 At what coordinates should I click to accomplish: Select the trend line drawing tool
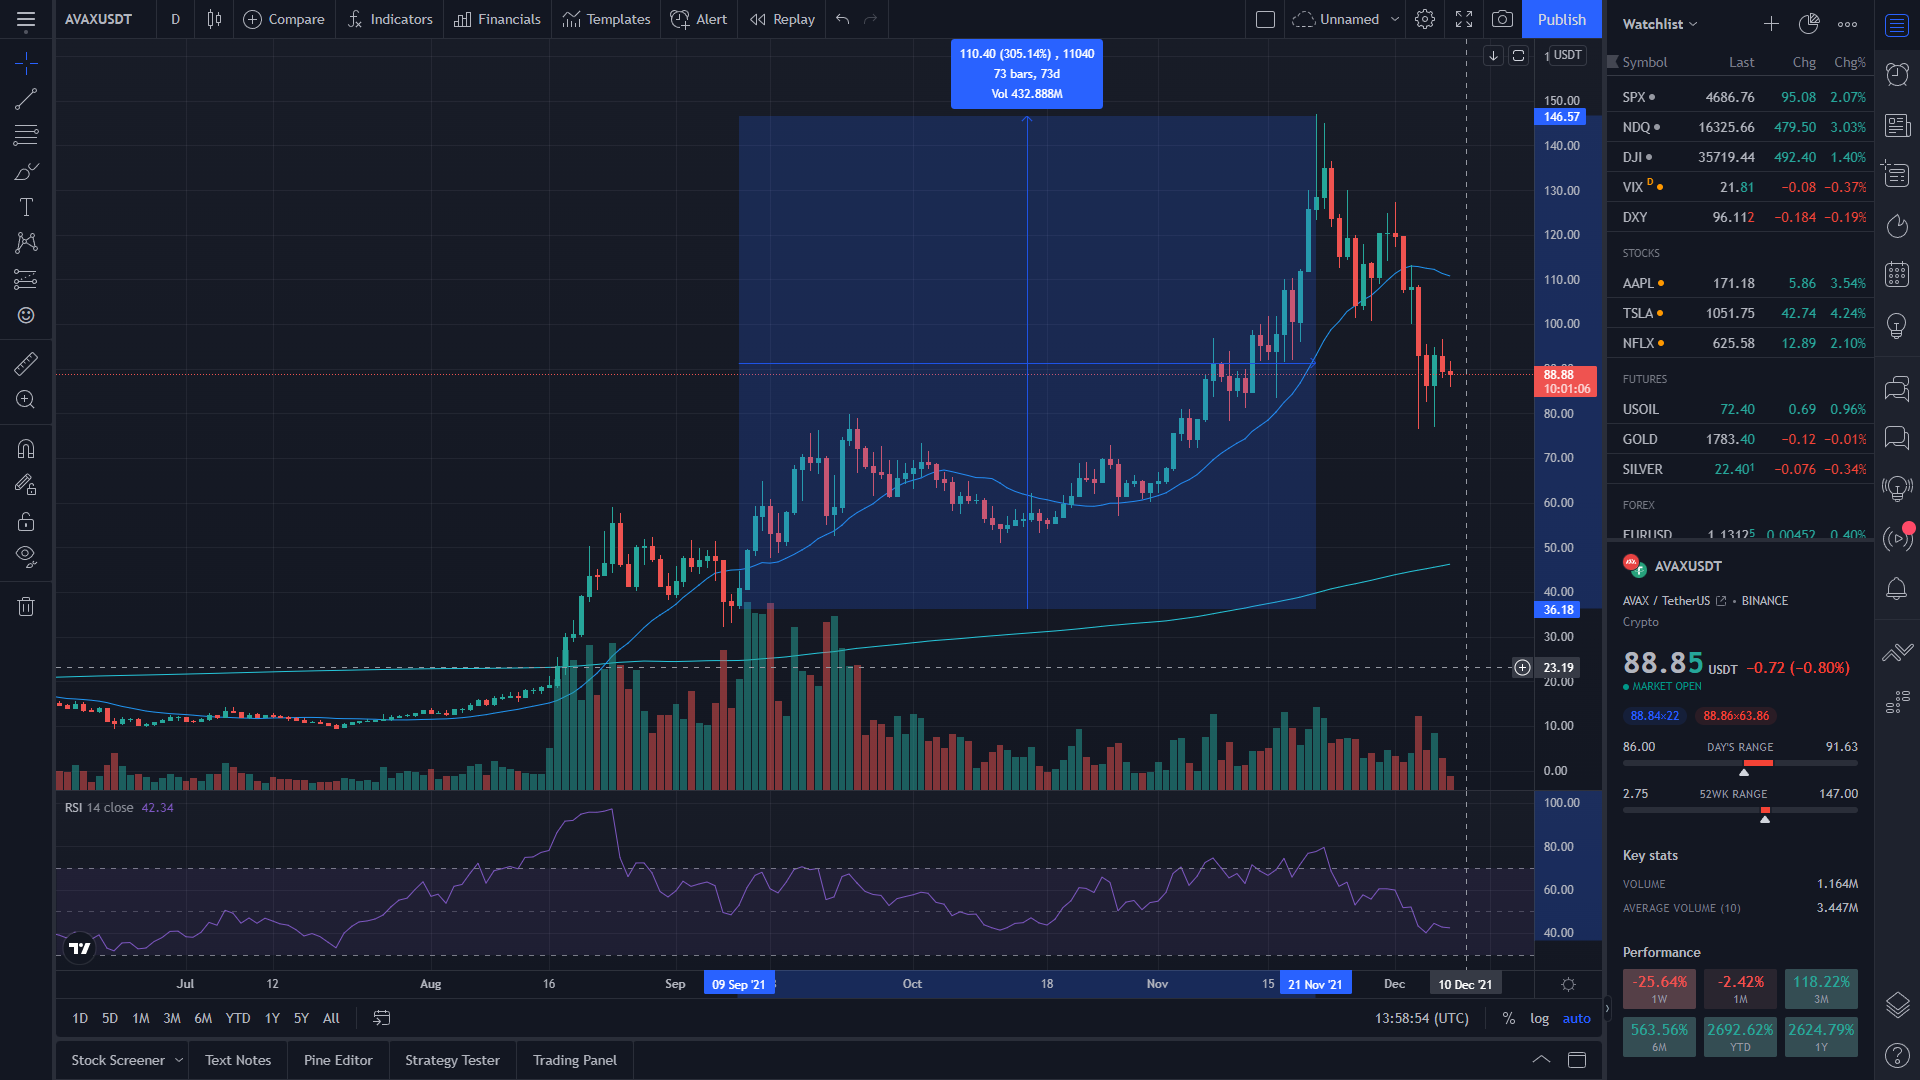tap(26, 99)
